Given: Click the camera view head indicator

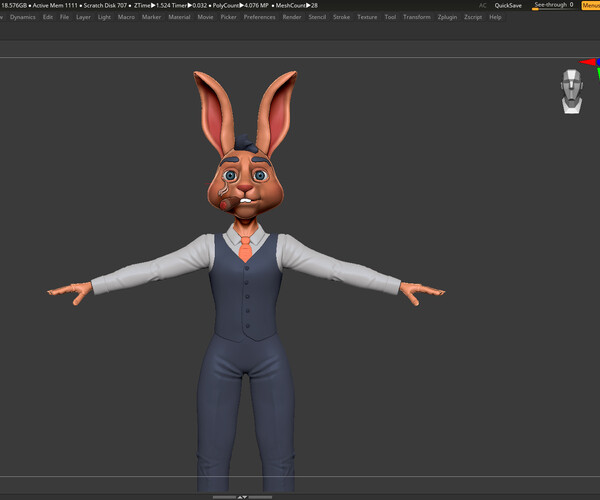Looking at the screenshot, I should coord(572,91).
